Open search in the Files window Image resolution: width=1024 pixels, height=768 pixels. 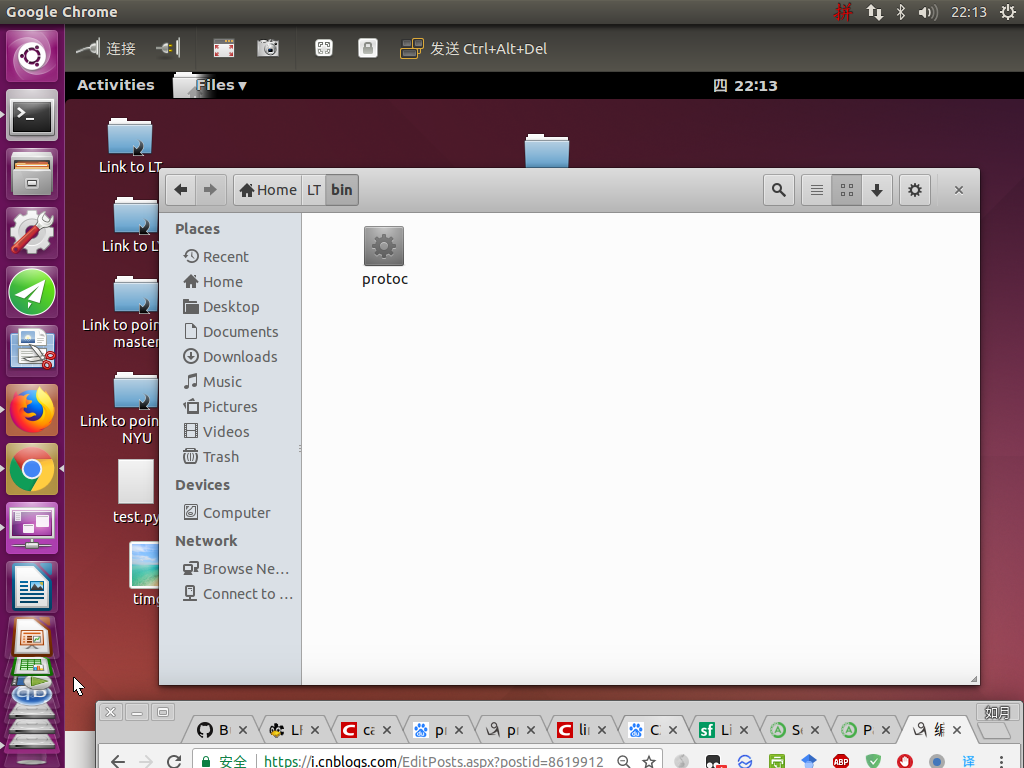tap(778, 190)
